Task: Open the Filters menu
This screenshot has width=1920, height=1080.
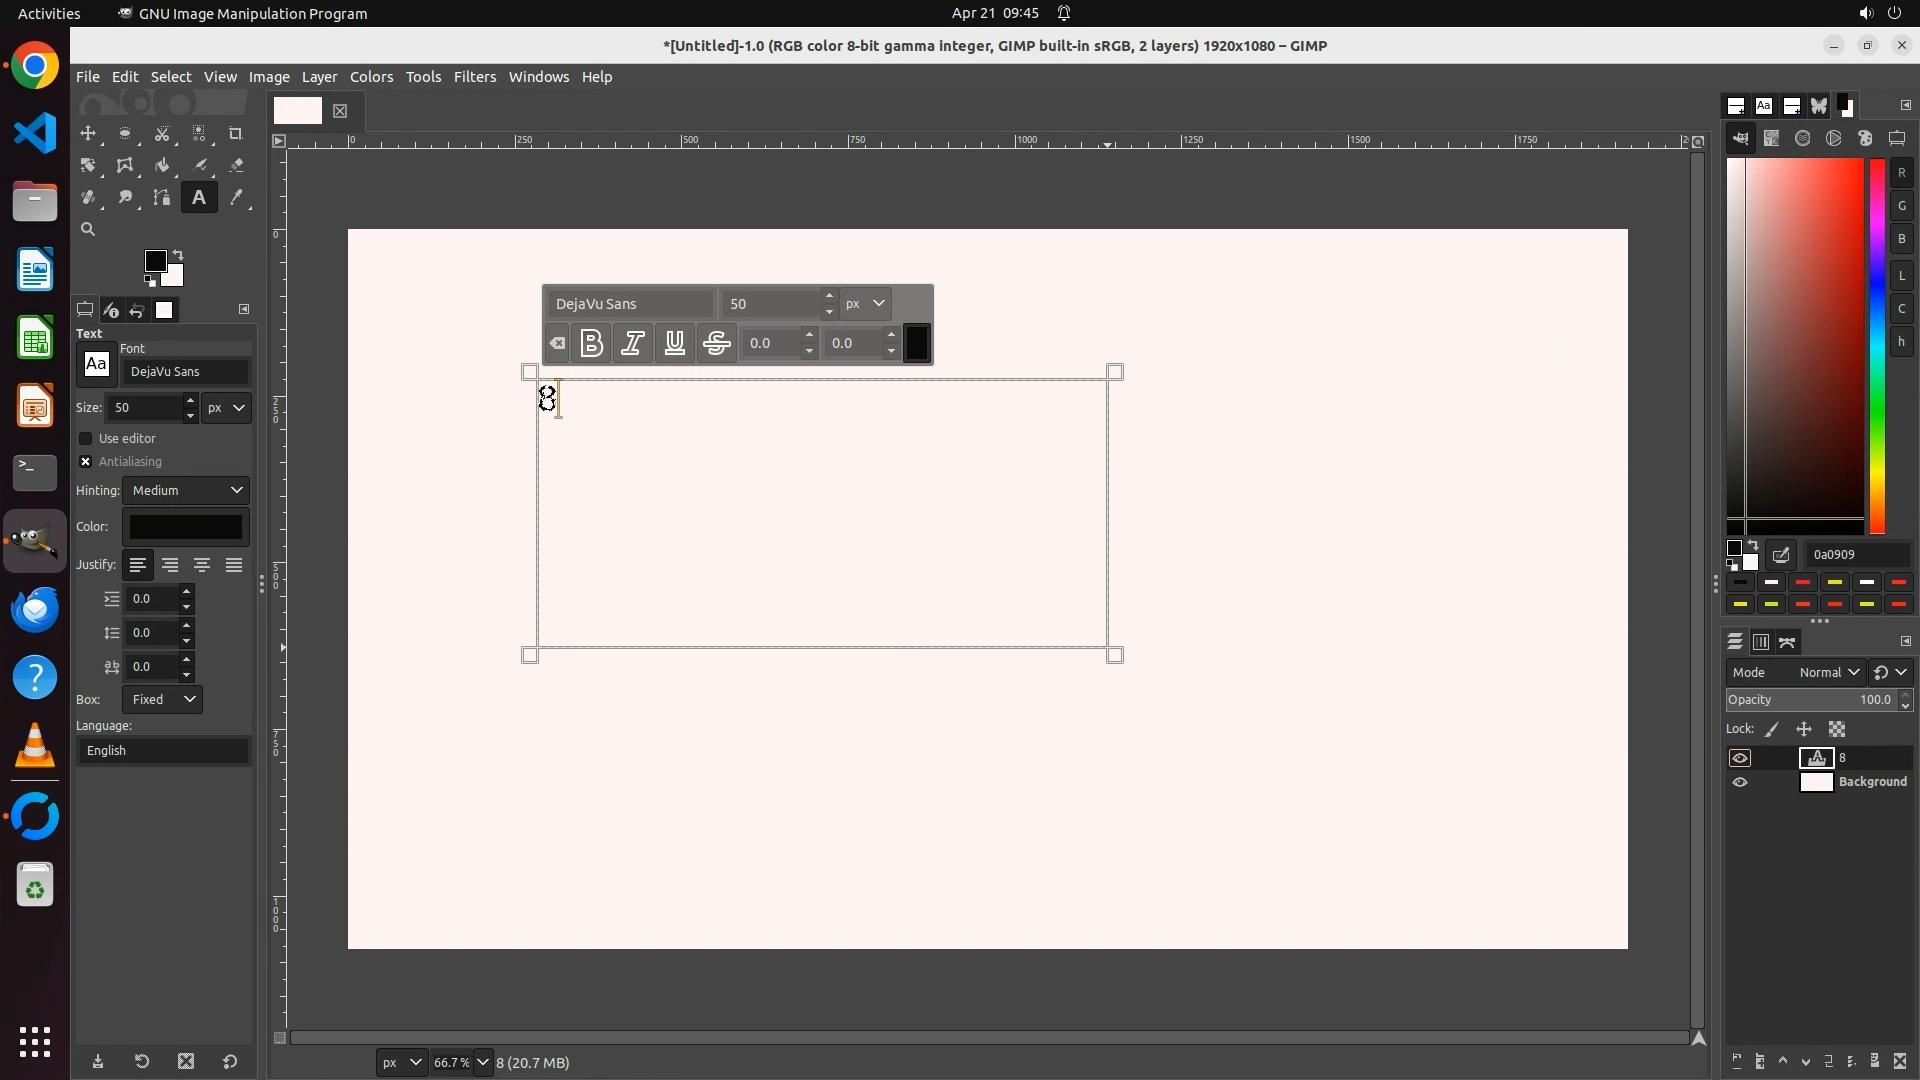Action: (x=474, y=77)
